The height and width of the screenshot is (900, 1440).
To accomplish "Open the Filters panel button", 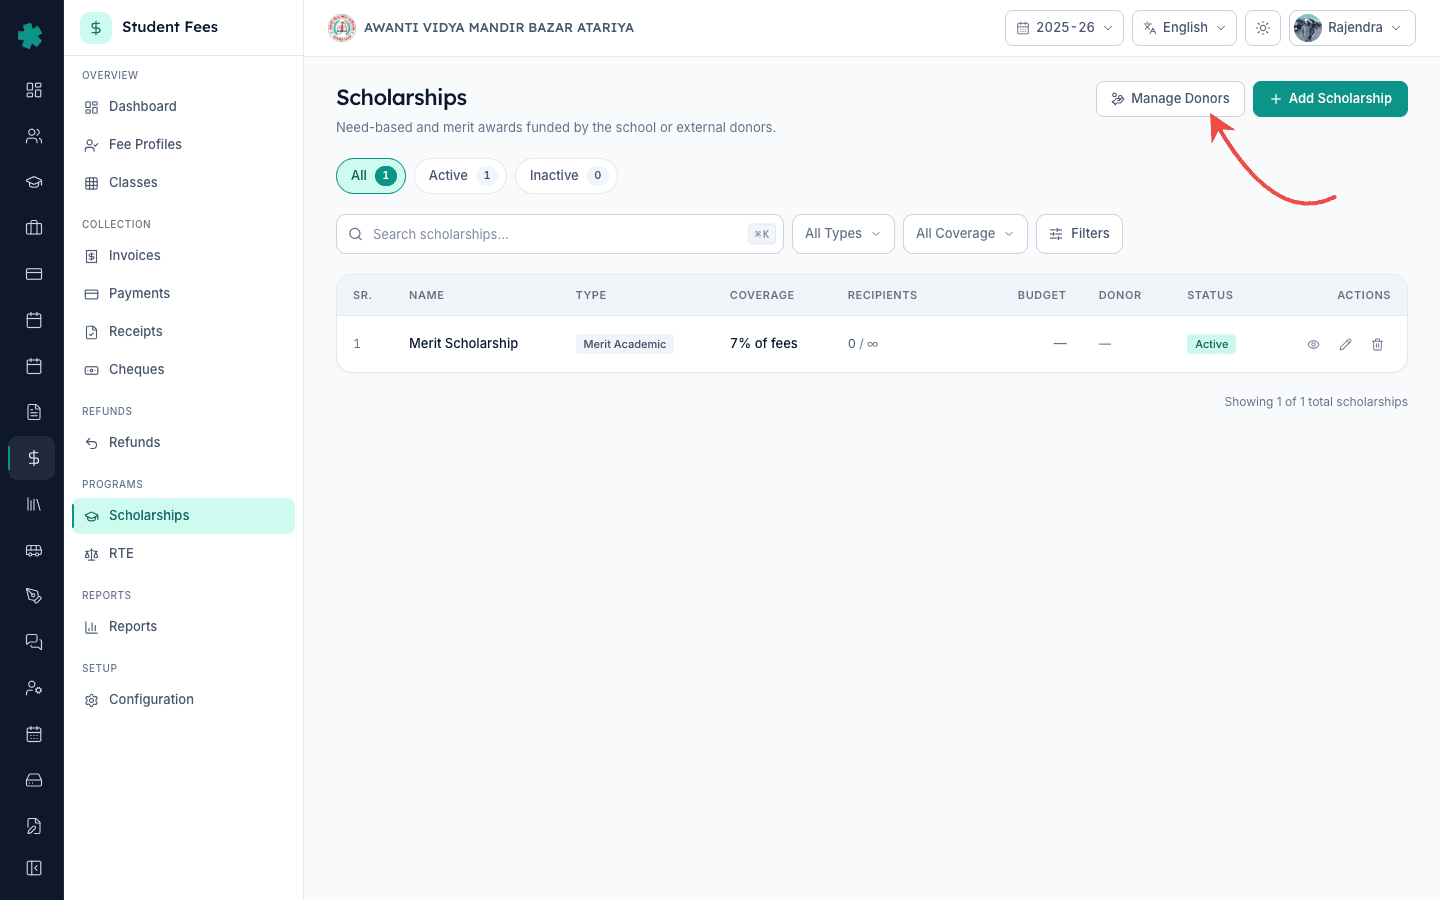I will click(x=1079, y=234).
